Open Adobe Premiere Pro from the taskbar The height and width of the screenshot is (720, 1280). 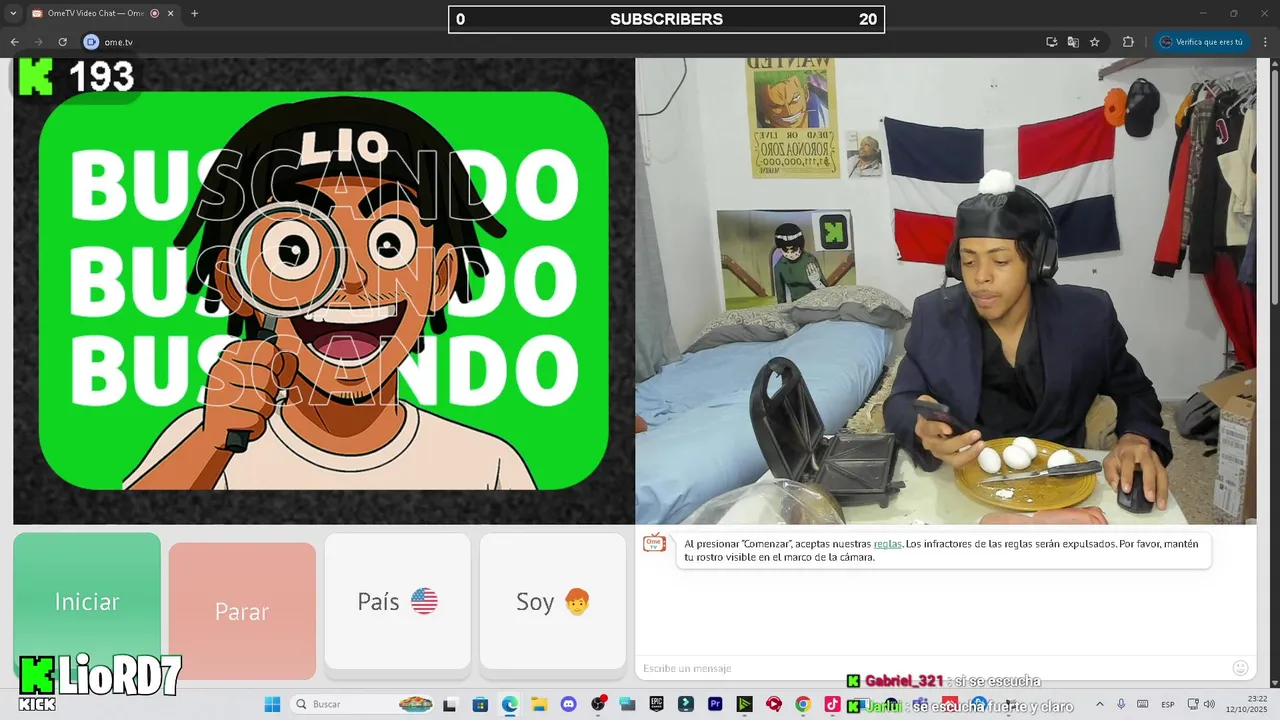click(x=715, y=704)
